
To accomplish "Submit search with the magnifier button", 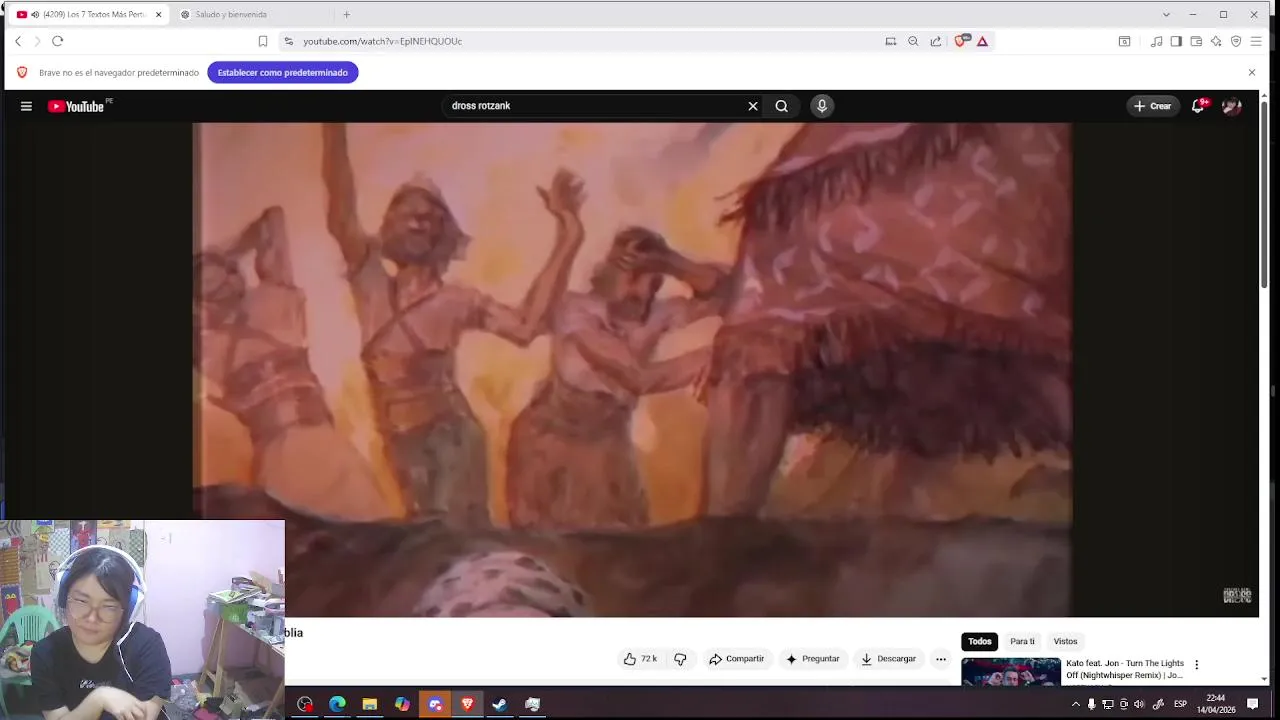I will click(x=782, y=106).
